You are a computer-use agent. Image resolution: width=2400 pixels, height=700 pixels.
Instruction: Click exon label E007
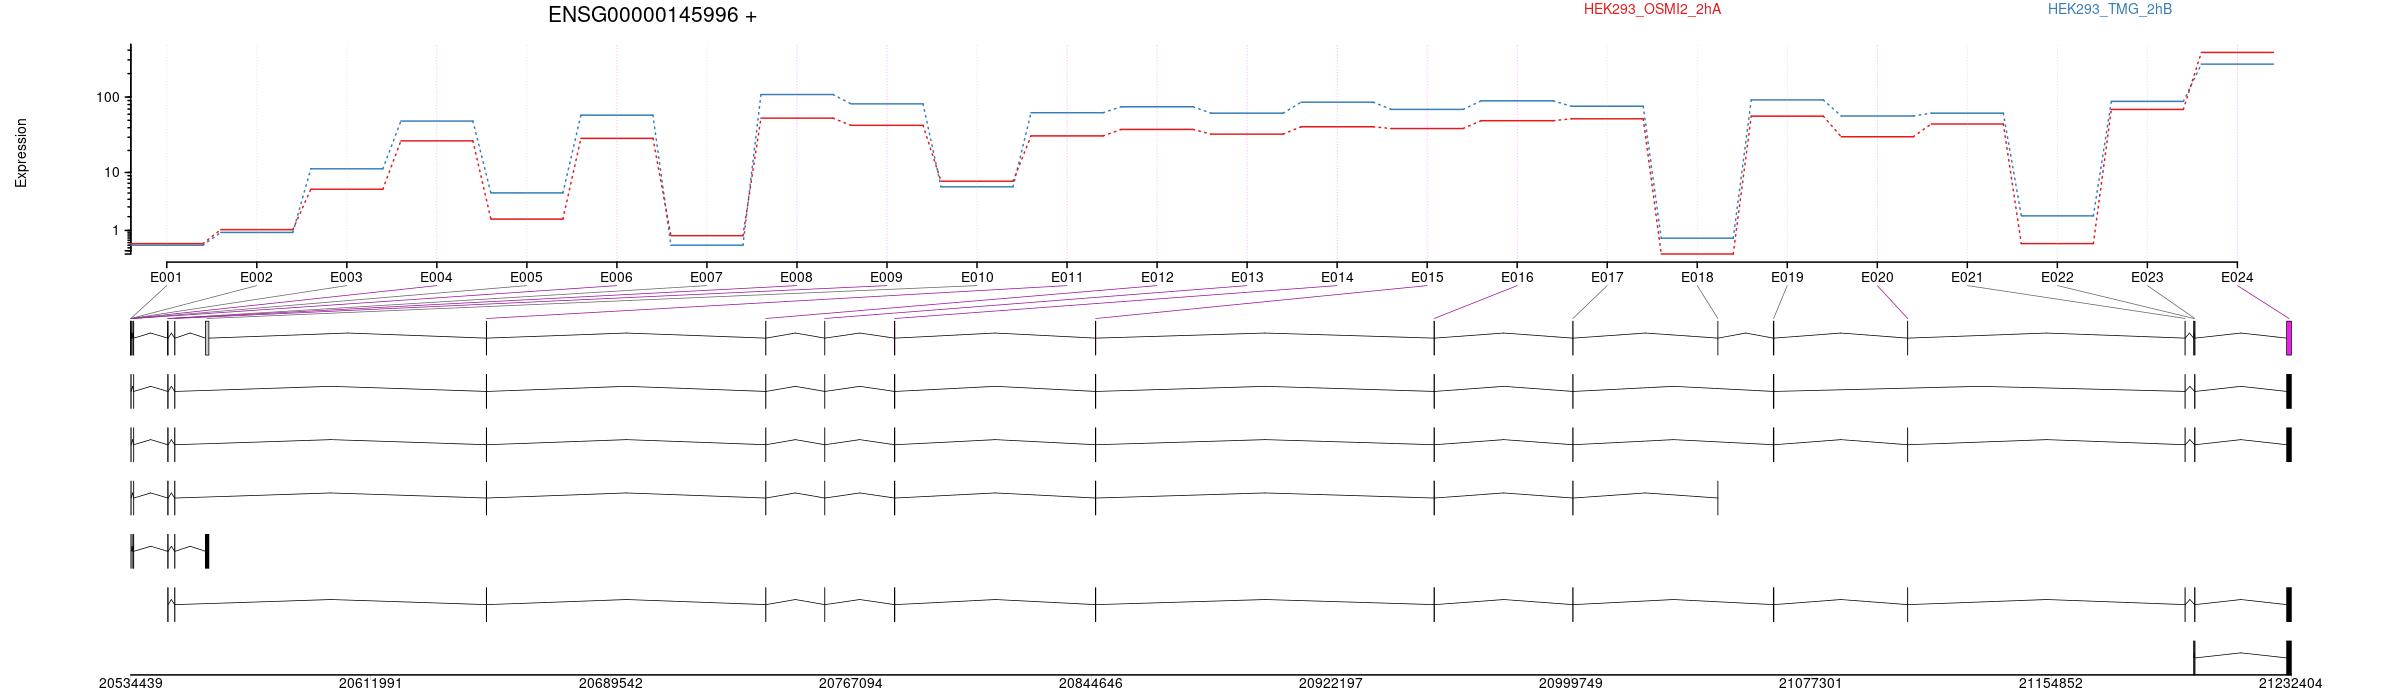pyautogui.click(x=706, y=277)
